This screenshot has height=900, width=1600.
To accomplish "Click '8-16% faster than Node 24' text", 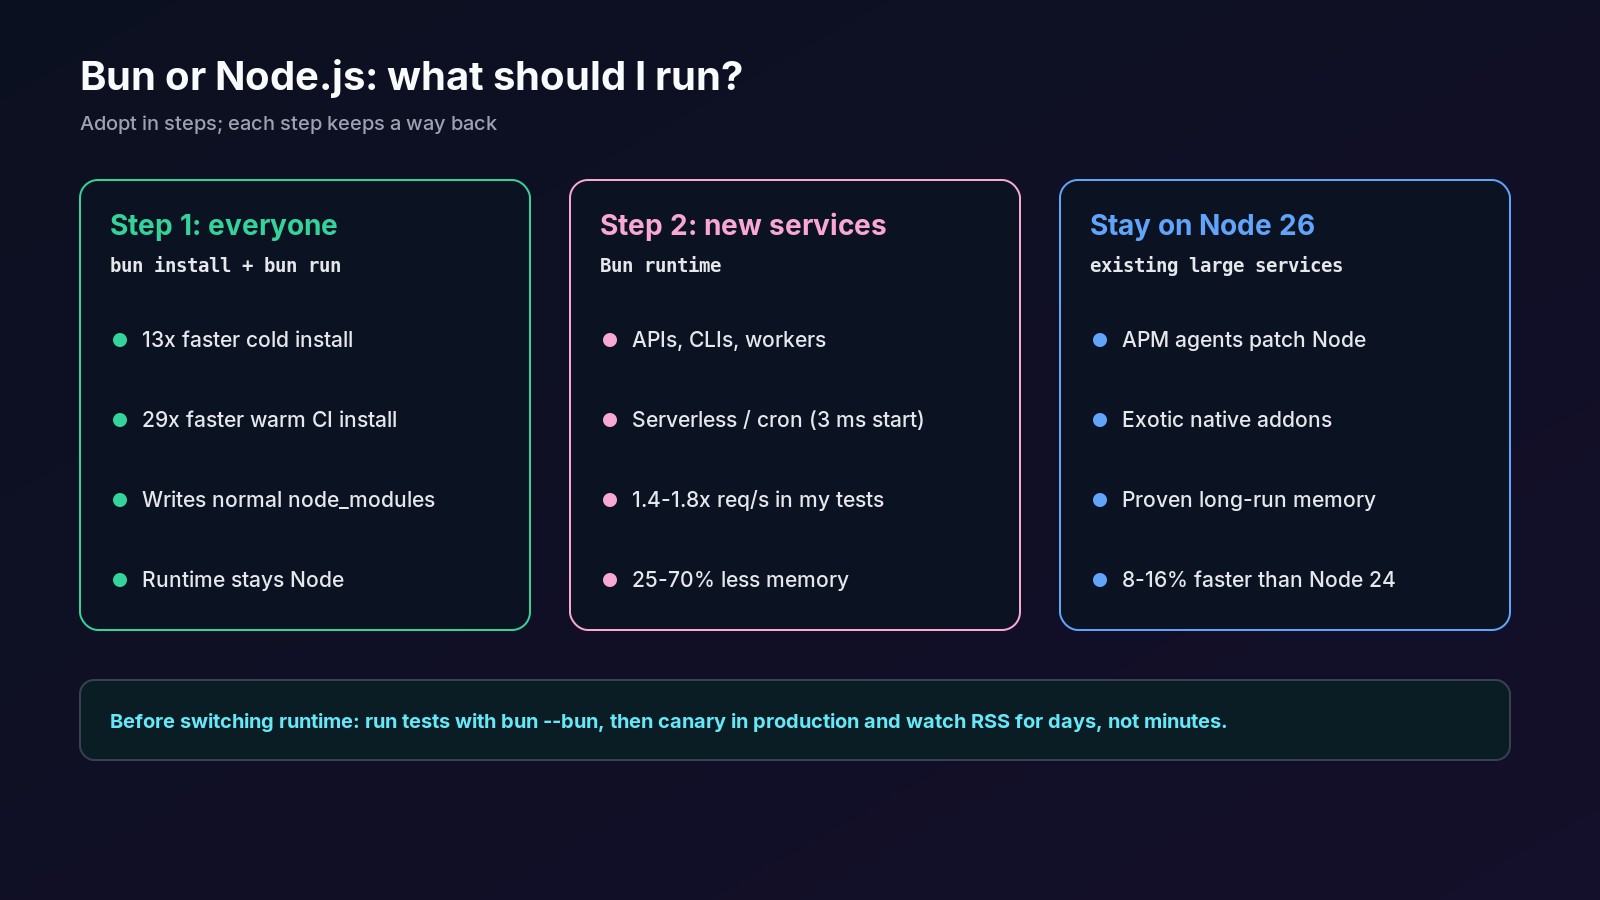I will pos(1258,580).
